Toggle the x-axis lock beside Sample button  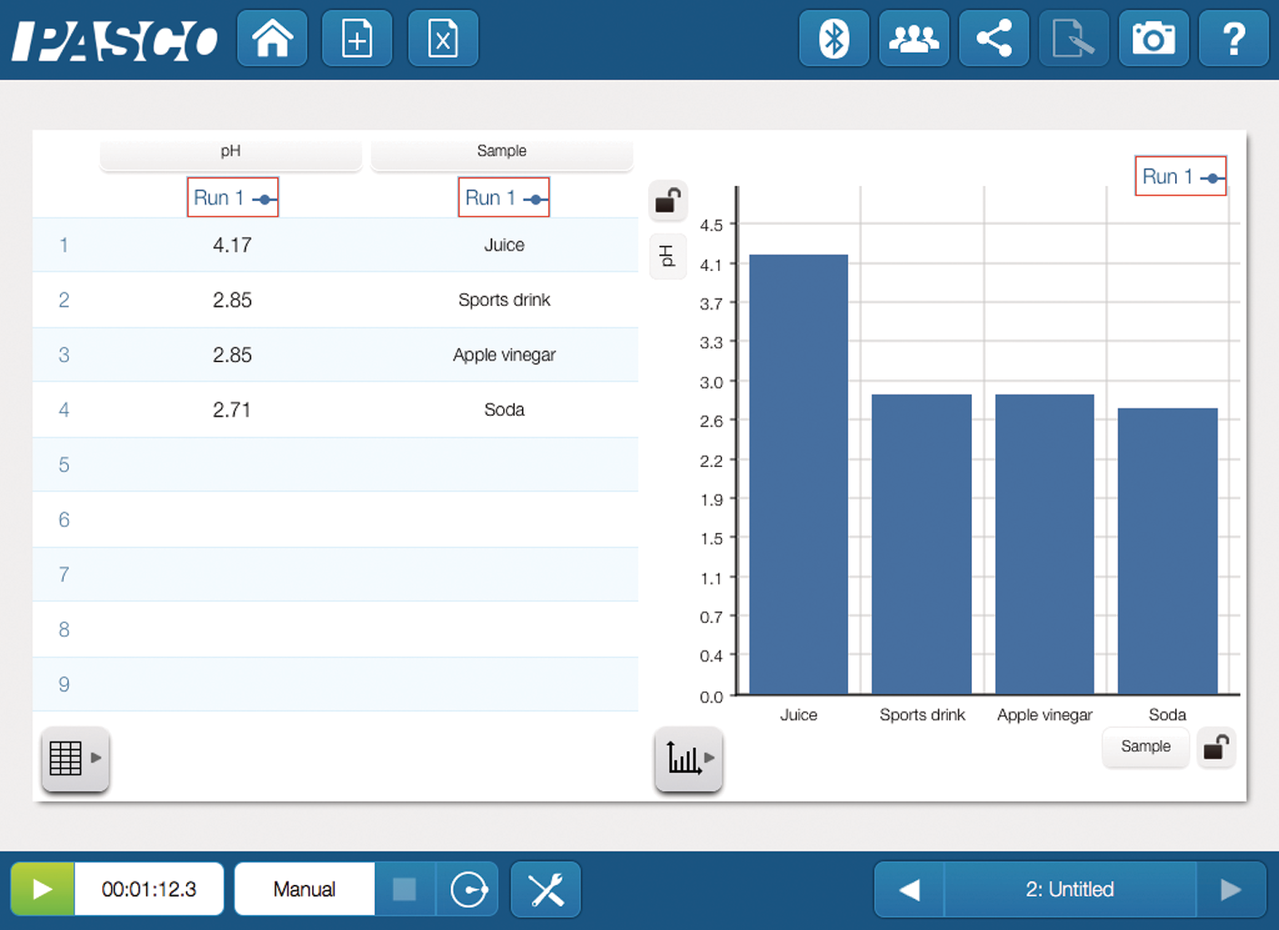pos(1216,748)
